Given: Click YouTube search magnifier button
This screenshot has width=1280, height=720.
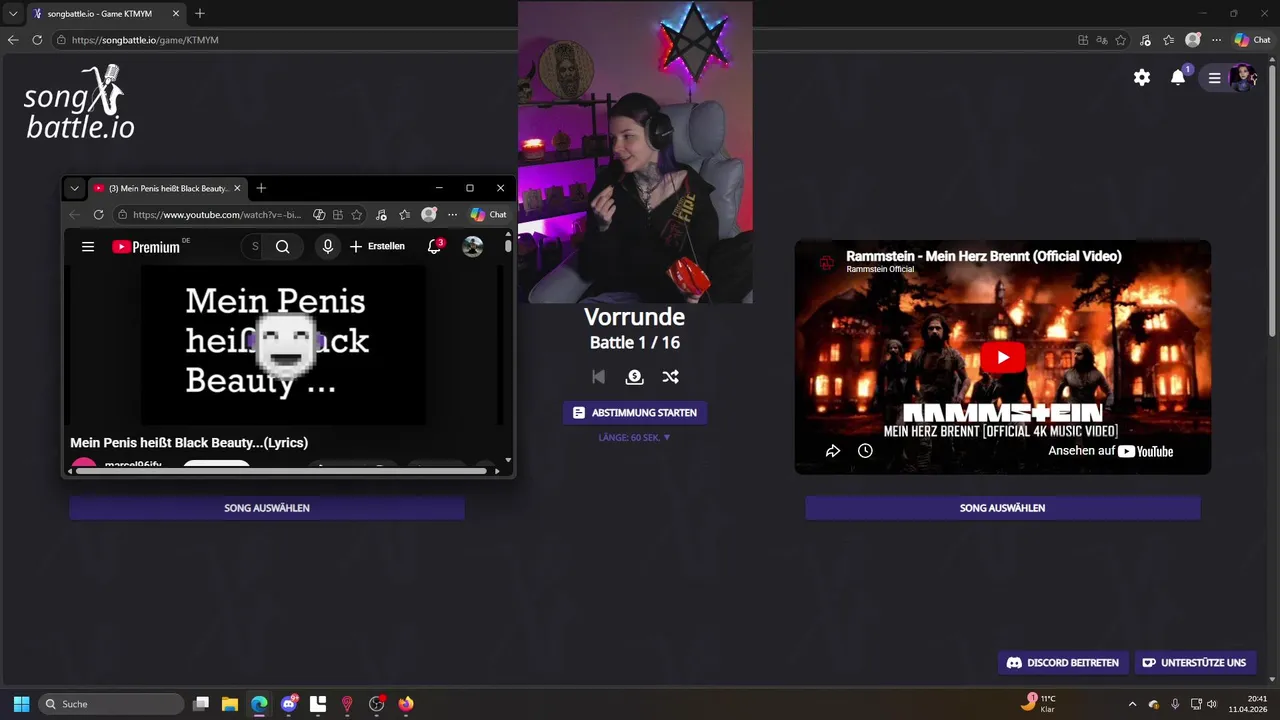Looking at the screenshot, I should pyautogui.click(x=283, y=246).
